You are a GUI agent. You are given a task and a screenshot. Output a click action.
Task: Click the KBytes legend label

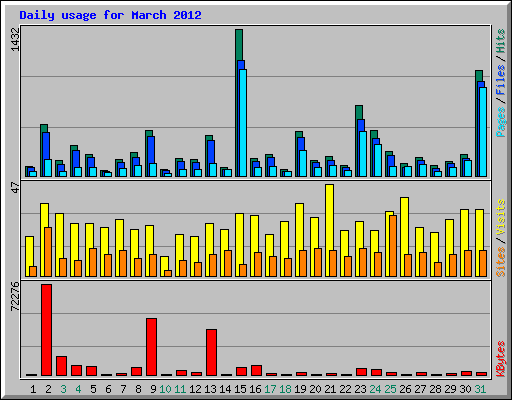(501, 359)
